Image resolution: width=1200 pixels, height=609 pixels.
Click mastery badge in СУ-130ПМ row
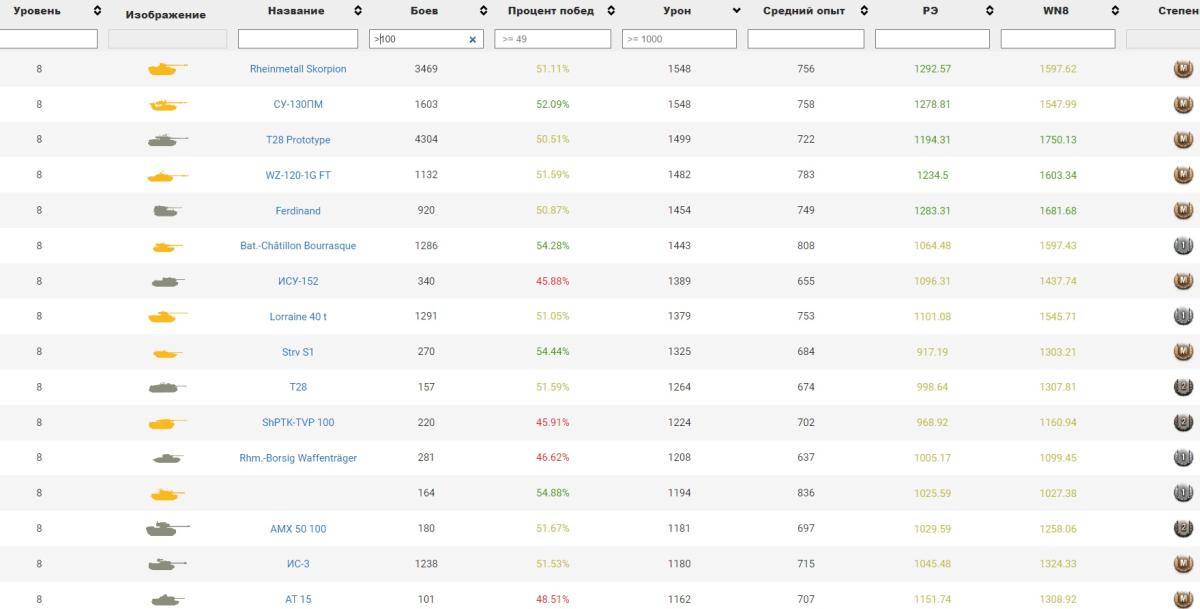1183,105
